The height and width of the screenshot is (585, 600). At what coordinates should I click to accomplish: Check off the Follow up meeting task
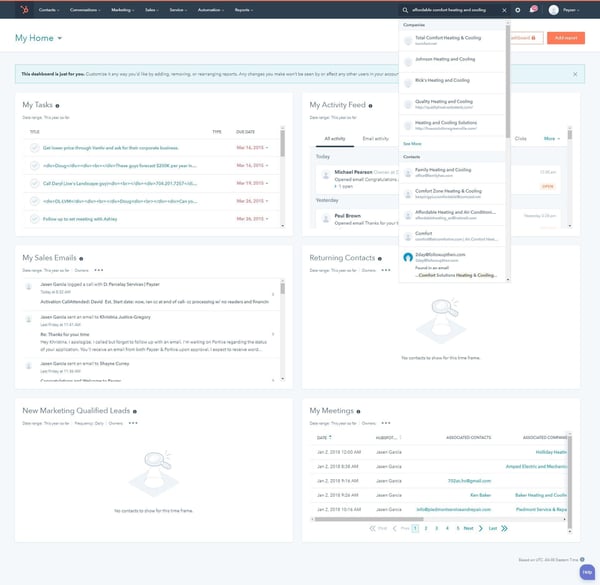tap(34, 219)
